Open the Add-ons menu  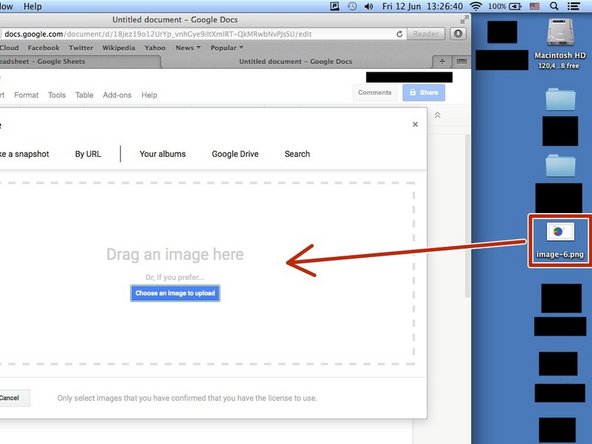117,95
